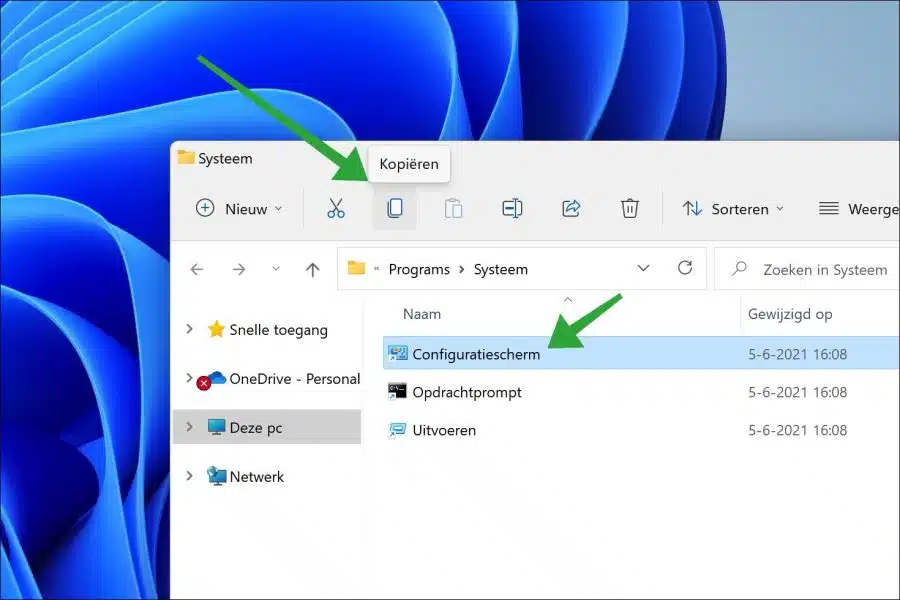Open recent locations chevron dropdown
The image size is (900, 600).
coord(276,269)
